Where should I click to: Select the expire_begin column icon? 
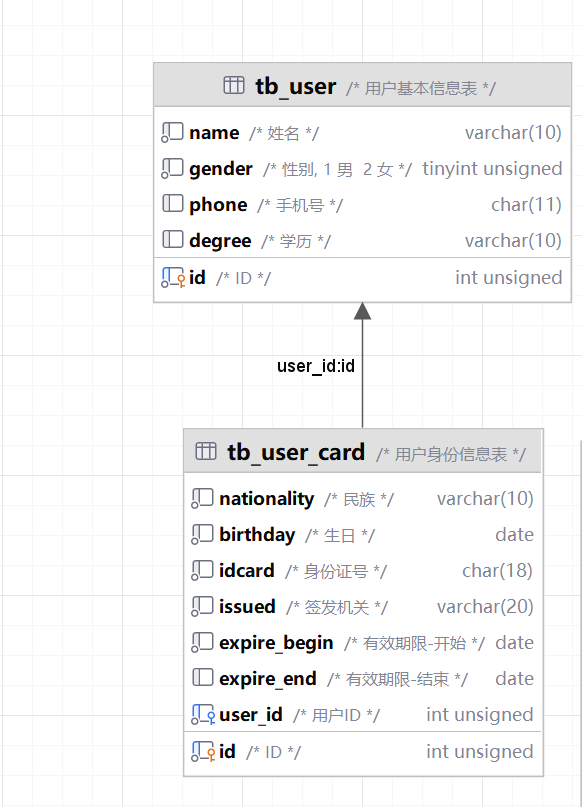(x=202, y=642)
